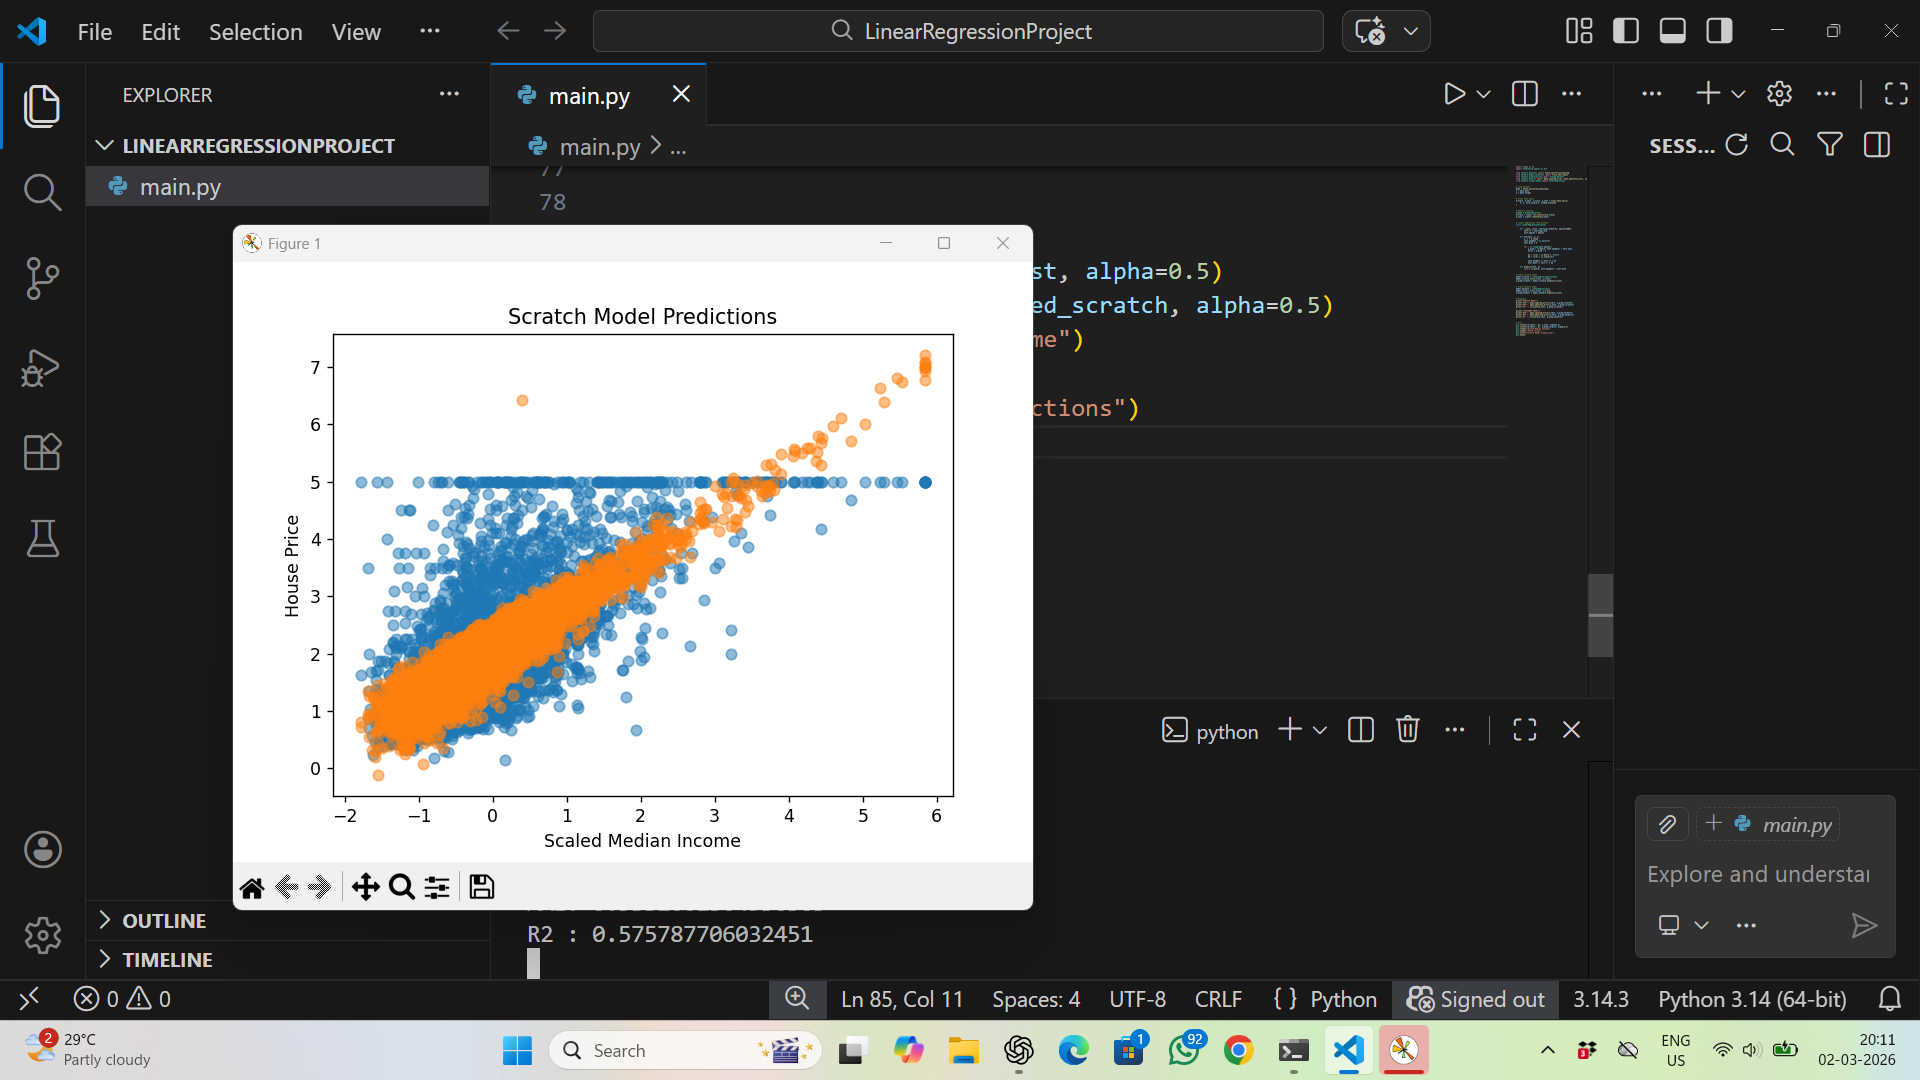Click the LinearRegressionProject command search box

(x=958, y=31)
